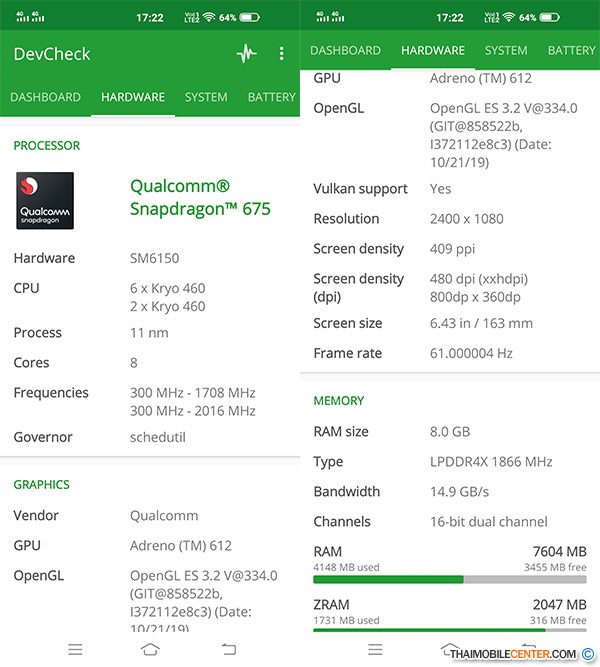Tap '300 MHz - 2016 MHz' frequency line
This screenshot has width=600, height=667.
click(x=193, y=411)
